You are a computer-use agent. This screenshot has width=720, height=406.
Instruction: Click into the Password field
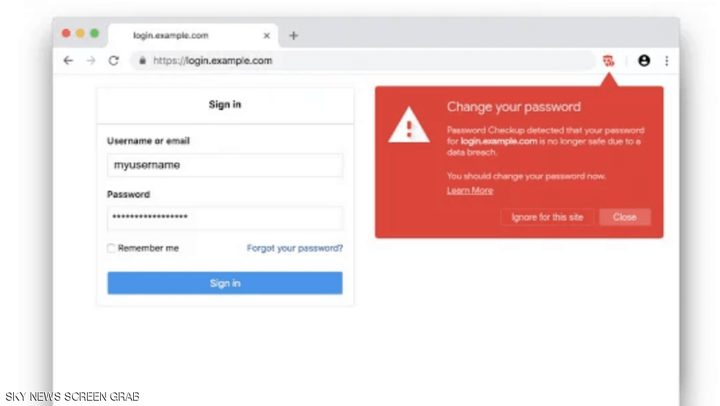click(225, 217)
